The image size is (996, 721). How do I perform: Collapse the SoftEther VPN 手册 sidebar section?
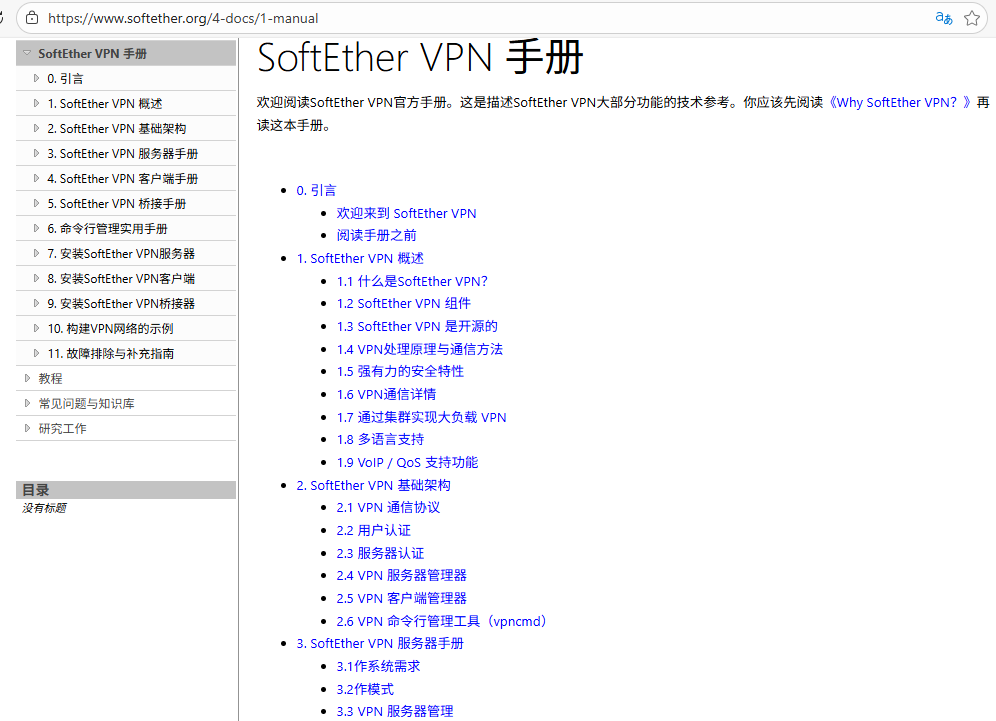(27, 54)
